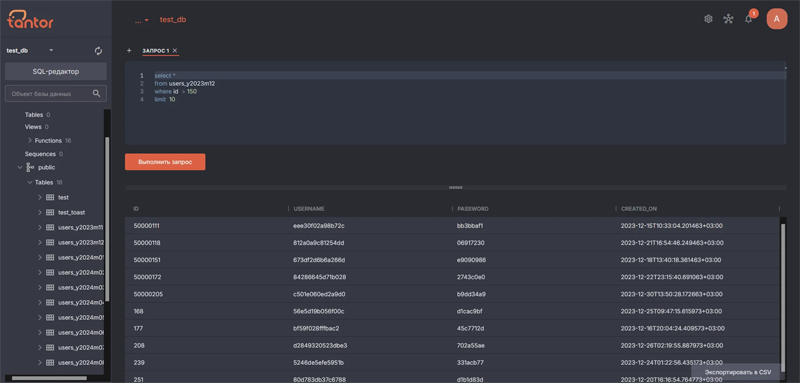Click the ID cell 50000118
This screenshot has height=383, width=800.
pos(146,243)
